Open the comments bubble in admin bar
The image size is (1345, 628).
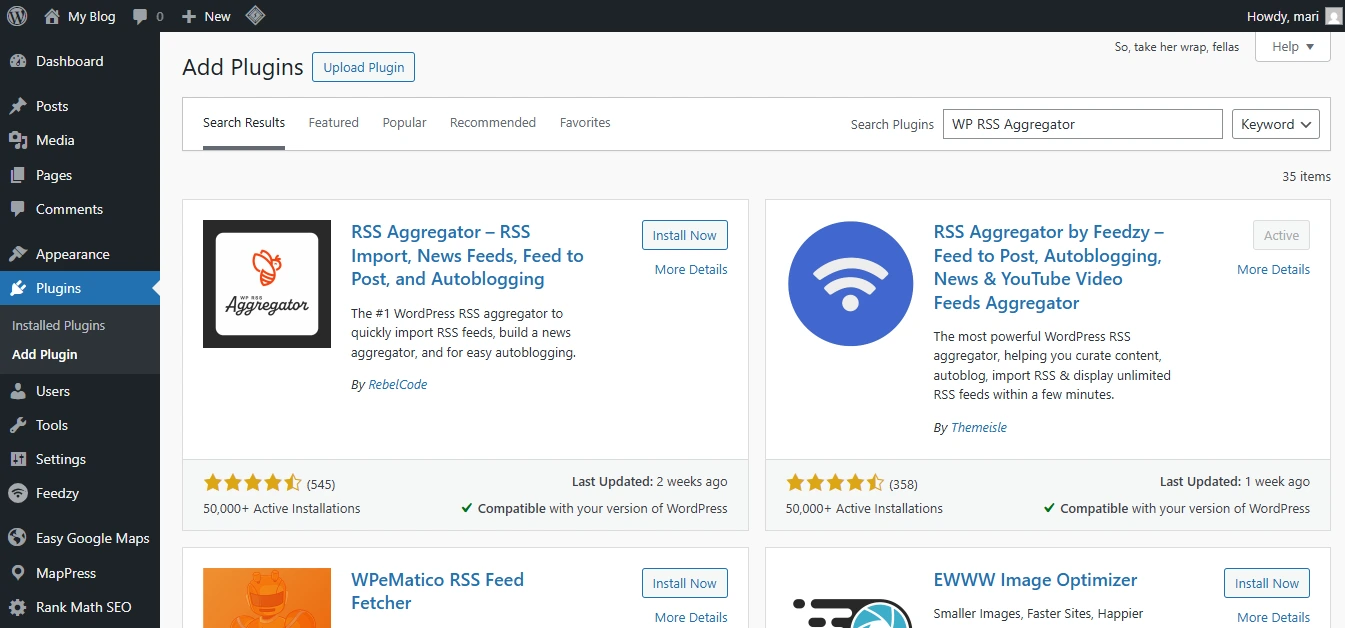click(x=148, y=16)
